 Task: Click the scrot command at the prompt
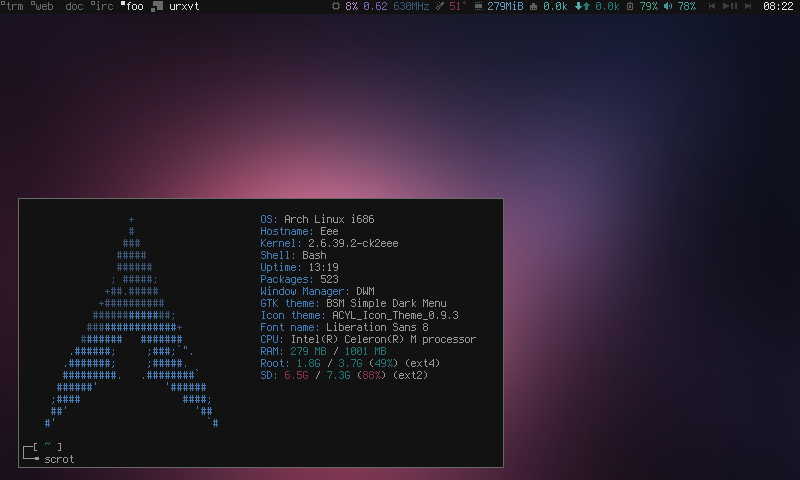pyautogui.click(x=59, y=460)
